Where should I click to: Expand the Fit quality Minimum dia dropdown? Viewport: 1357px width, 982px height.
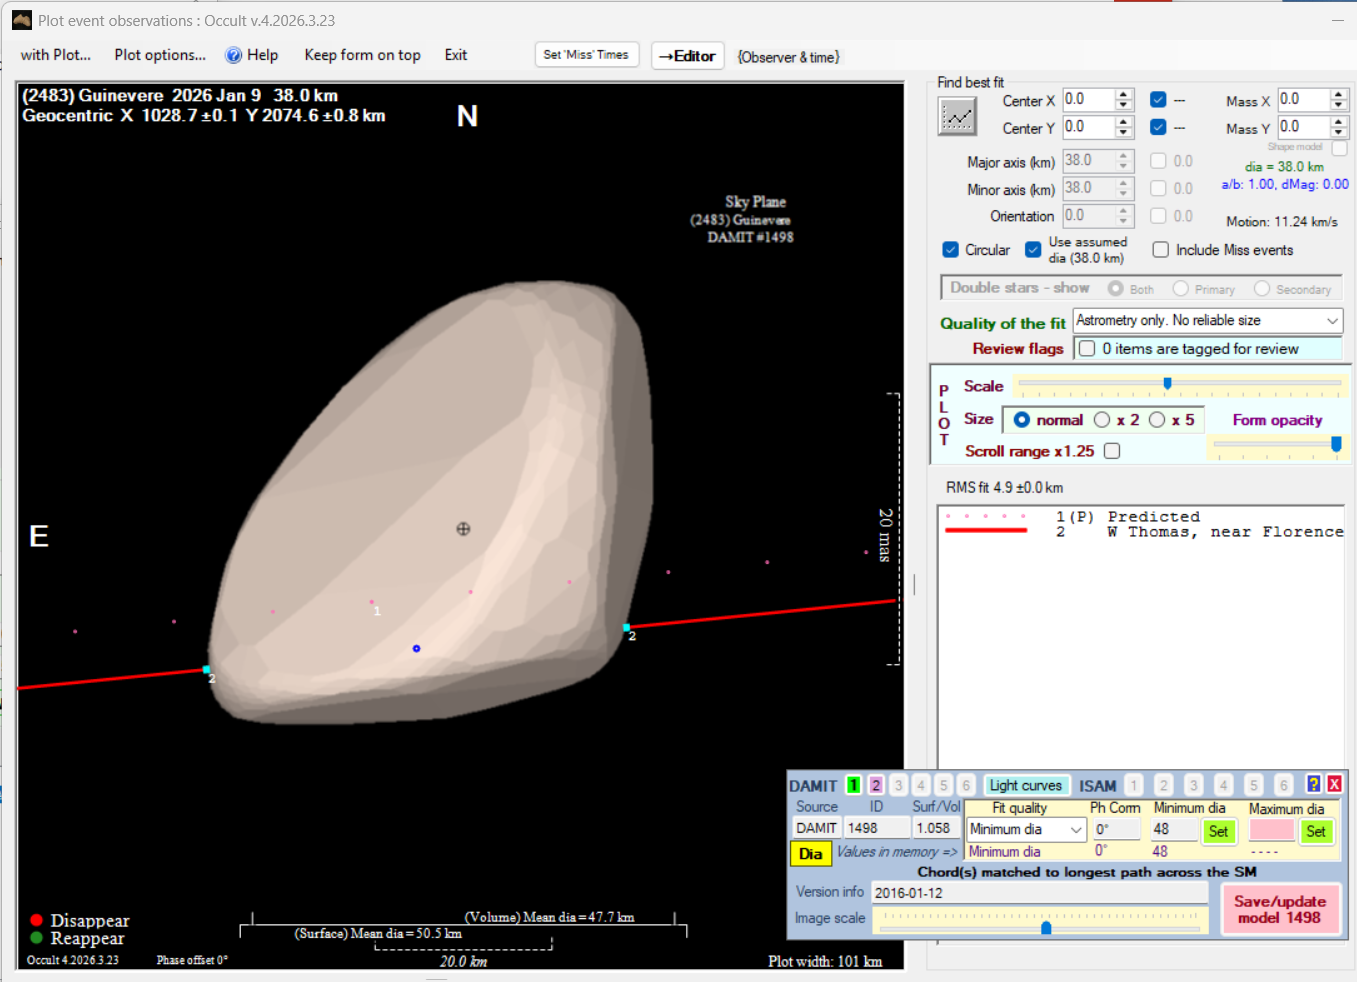(1076, 830)
